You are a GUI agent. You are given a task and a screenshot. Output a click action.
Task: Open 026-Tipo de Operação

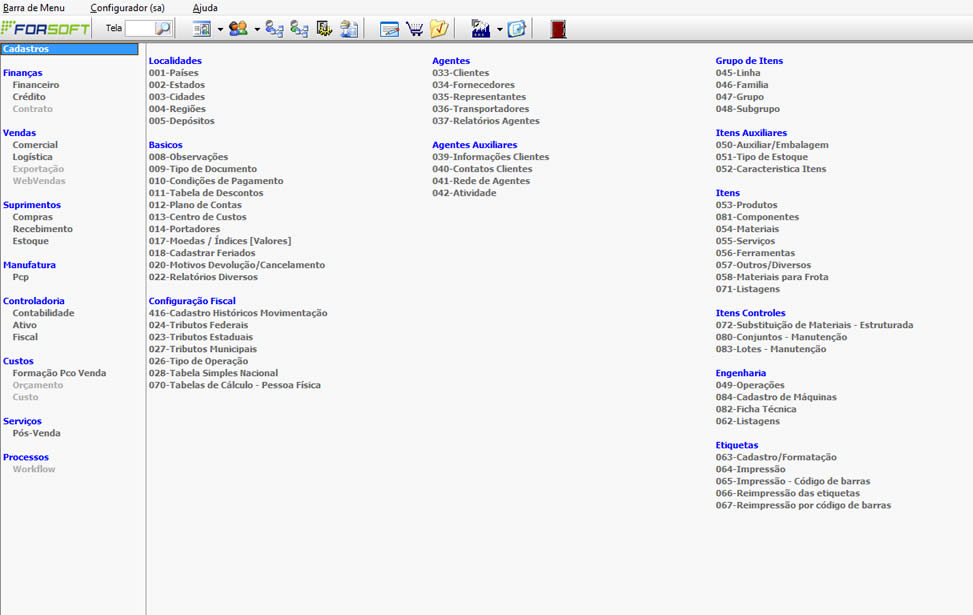tap(199, 361)
